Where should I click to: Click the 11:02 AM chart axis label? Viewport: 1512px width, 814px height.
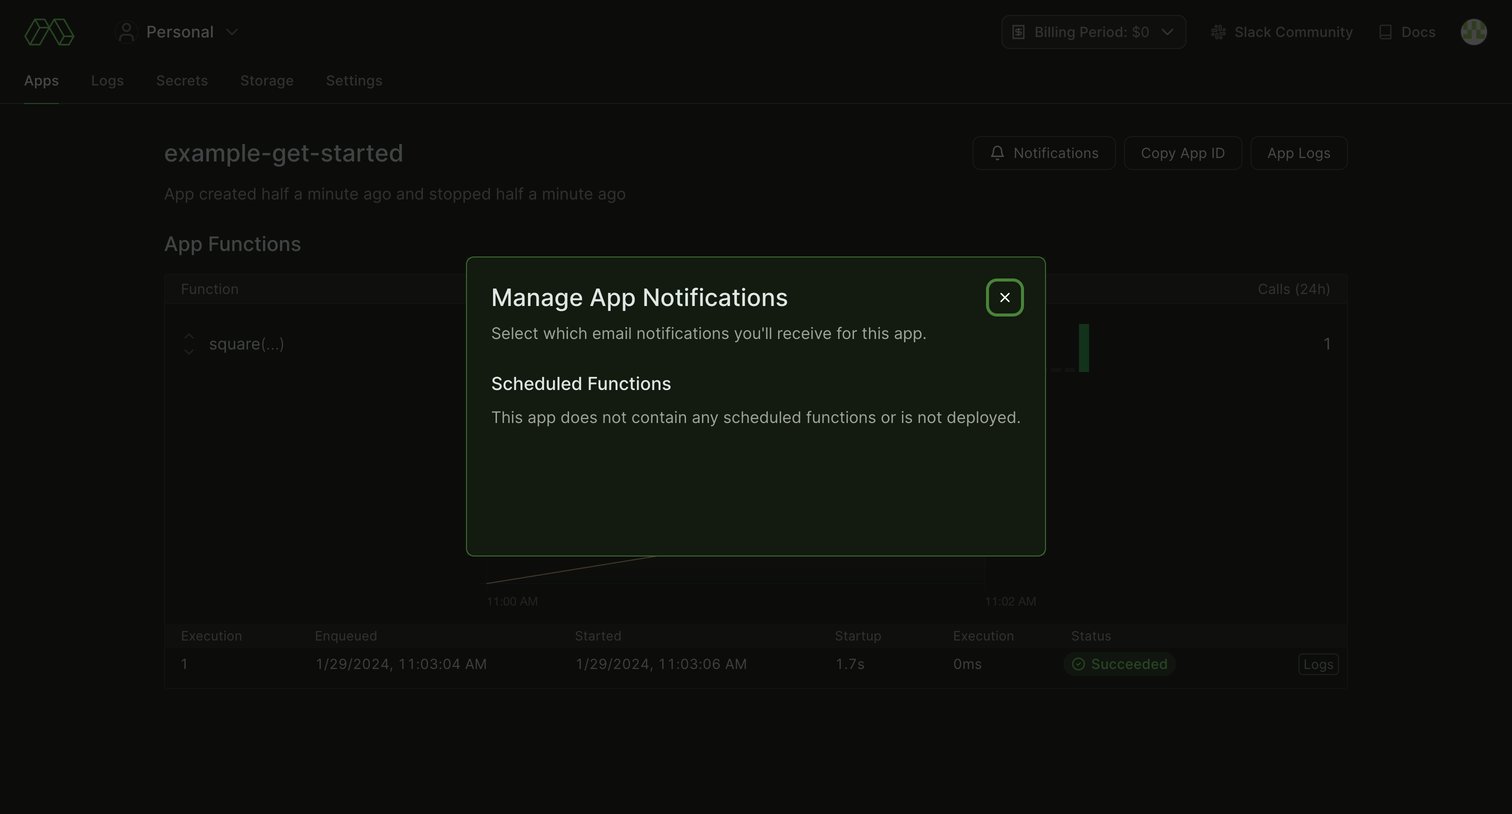point(1010,602)
